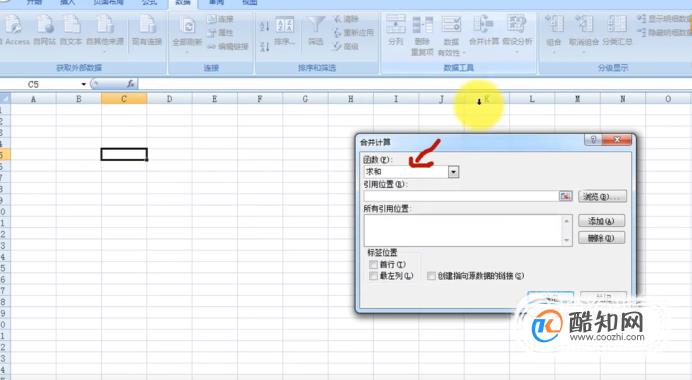Open What-If Analysis (假设分析) menu
This screenshot has height=380, width=692.
pyautogui.click(x=517, y=33)
